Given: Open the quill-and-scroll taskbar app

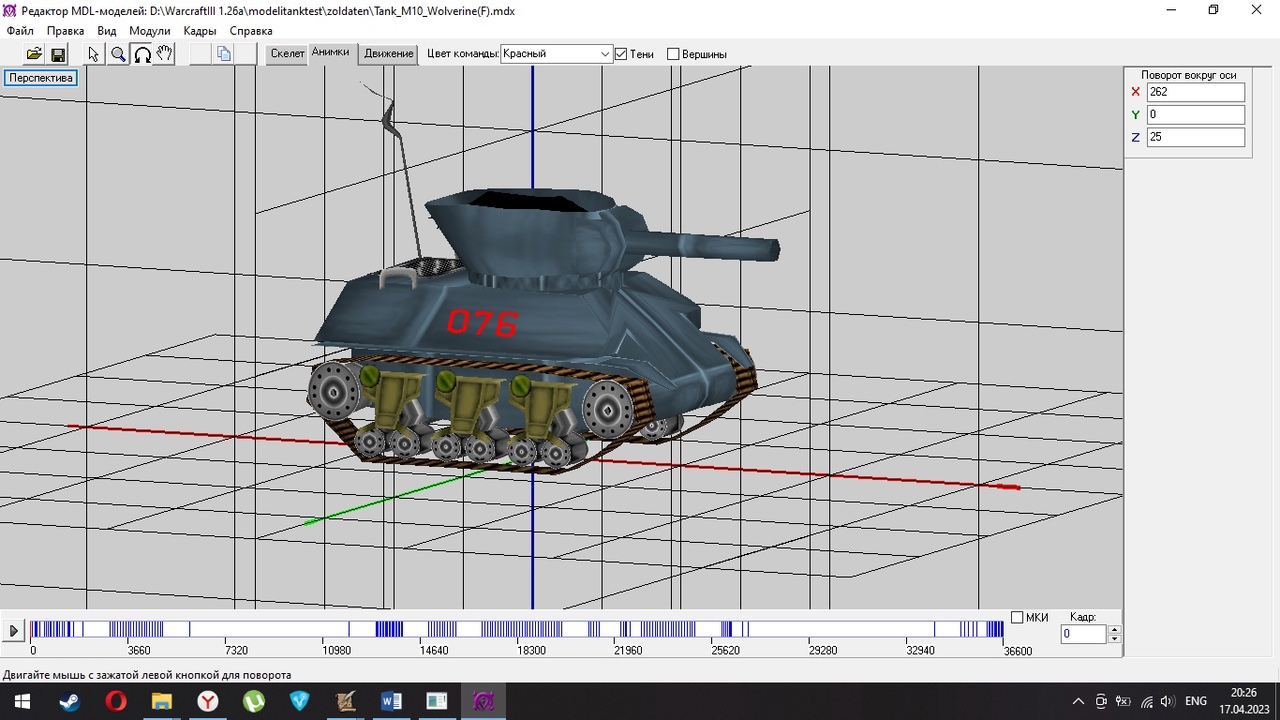Looking at the screenshot, I should tap(345, 701).
